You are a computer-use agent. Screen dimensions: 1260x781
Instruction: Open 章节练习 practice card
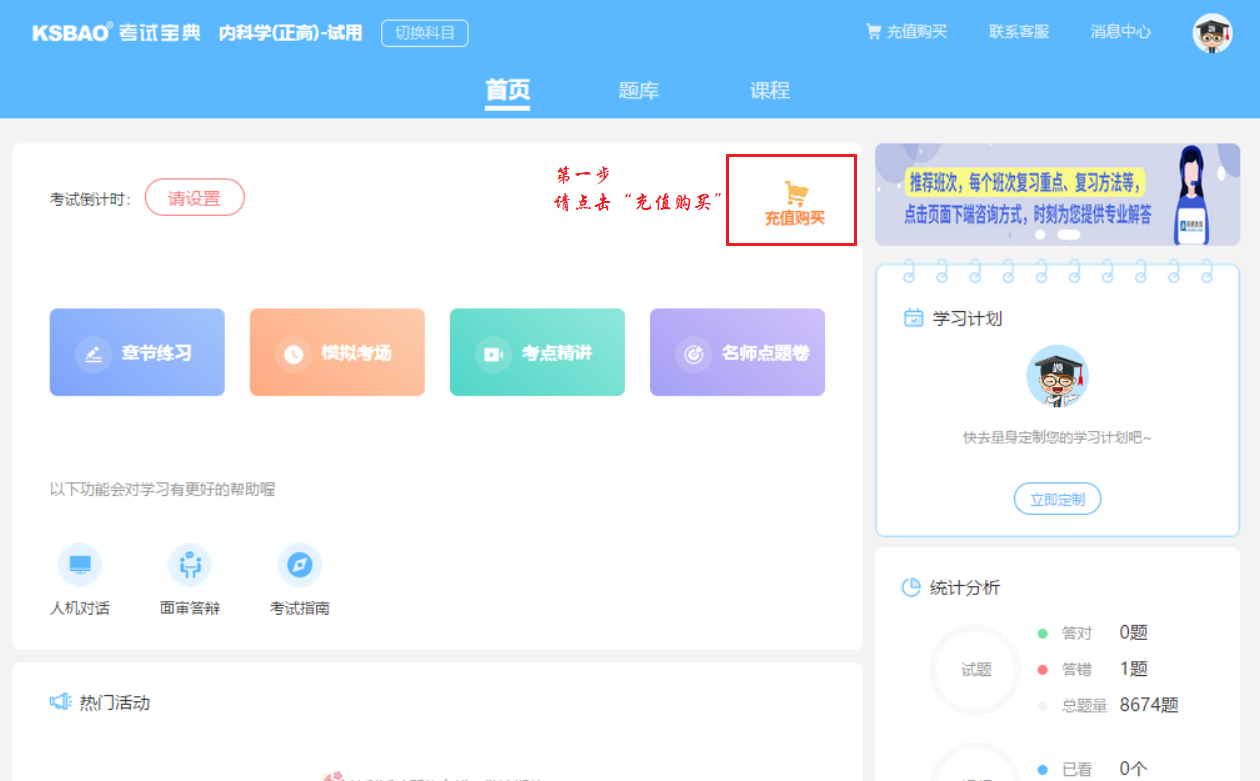click(137, 353)
